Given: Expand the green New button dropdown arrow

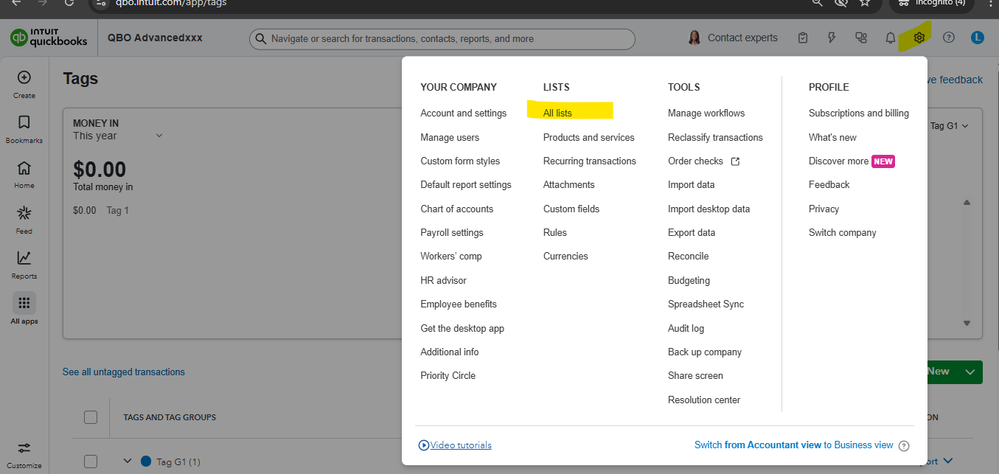Looking at the screenshot, I should click(x=969, y=371).
